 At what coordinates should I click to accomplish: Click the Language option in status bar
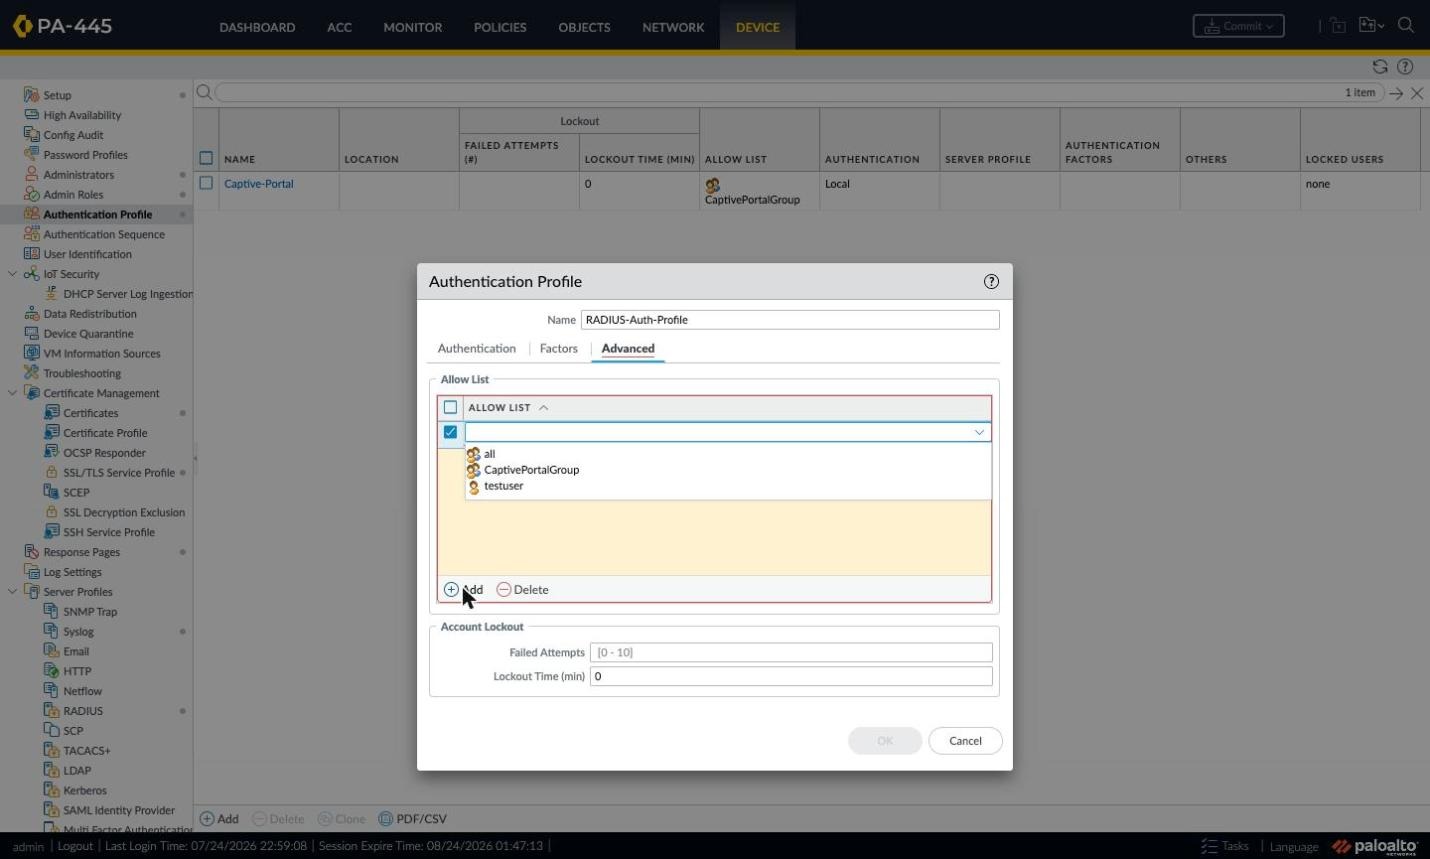pos(1293,846)
